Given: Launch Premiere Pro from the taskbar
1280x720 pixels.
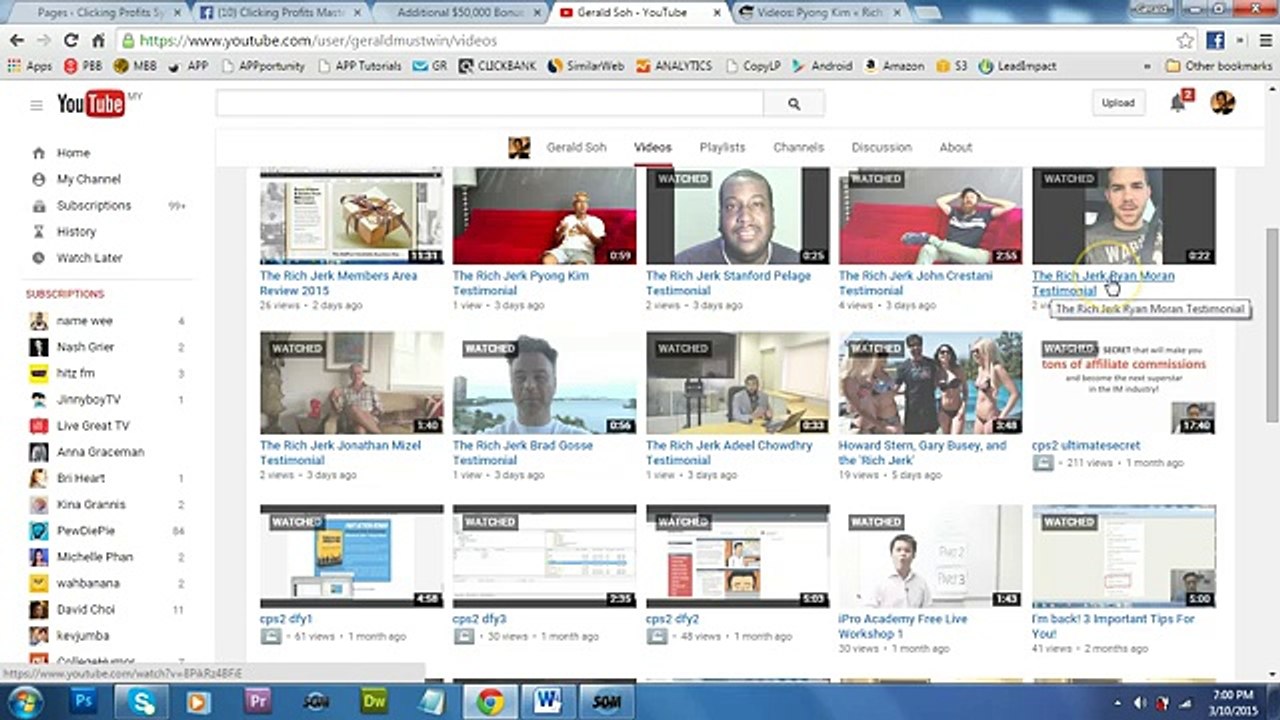Looking at the screenshot, I should tap(258, 702).
